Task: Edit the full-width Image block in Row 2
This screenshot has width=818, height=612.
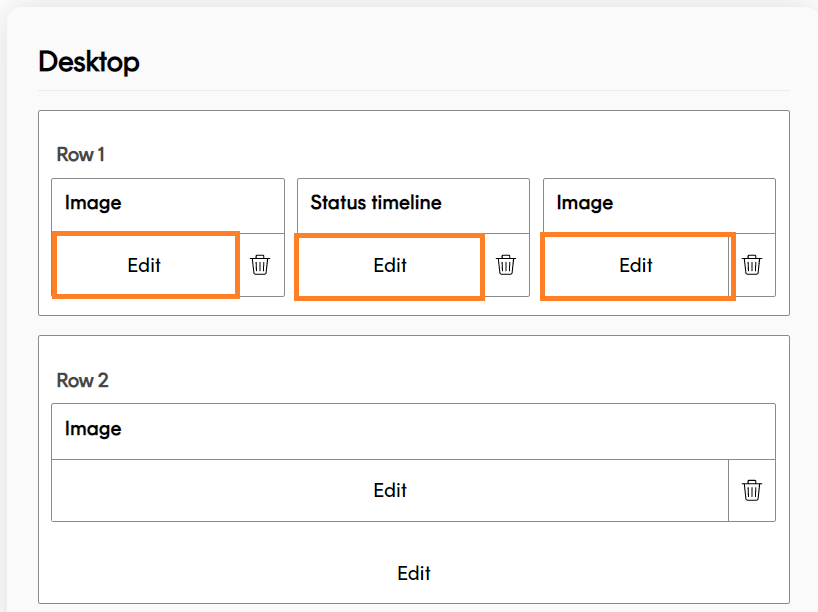Action: [x=390, y=490]
